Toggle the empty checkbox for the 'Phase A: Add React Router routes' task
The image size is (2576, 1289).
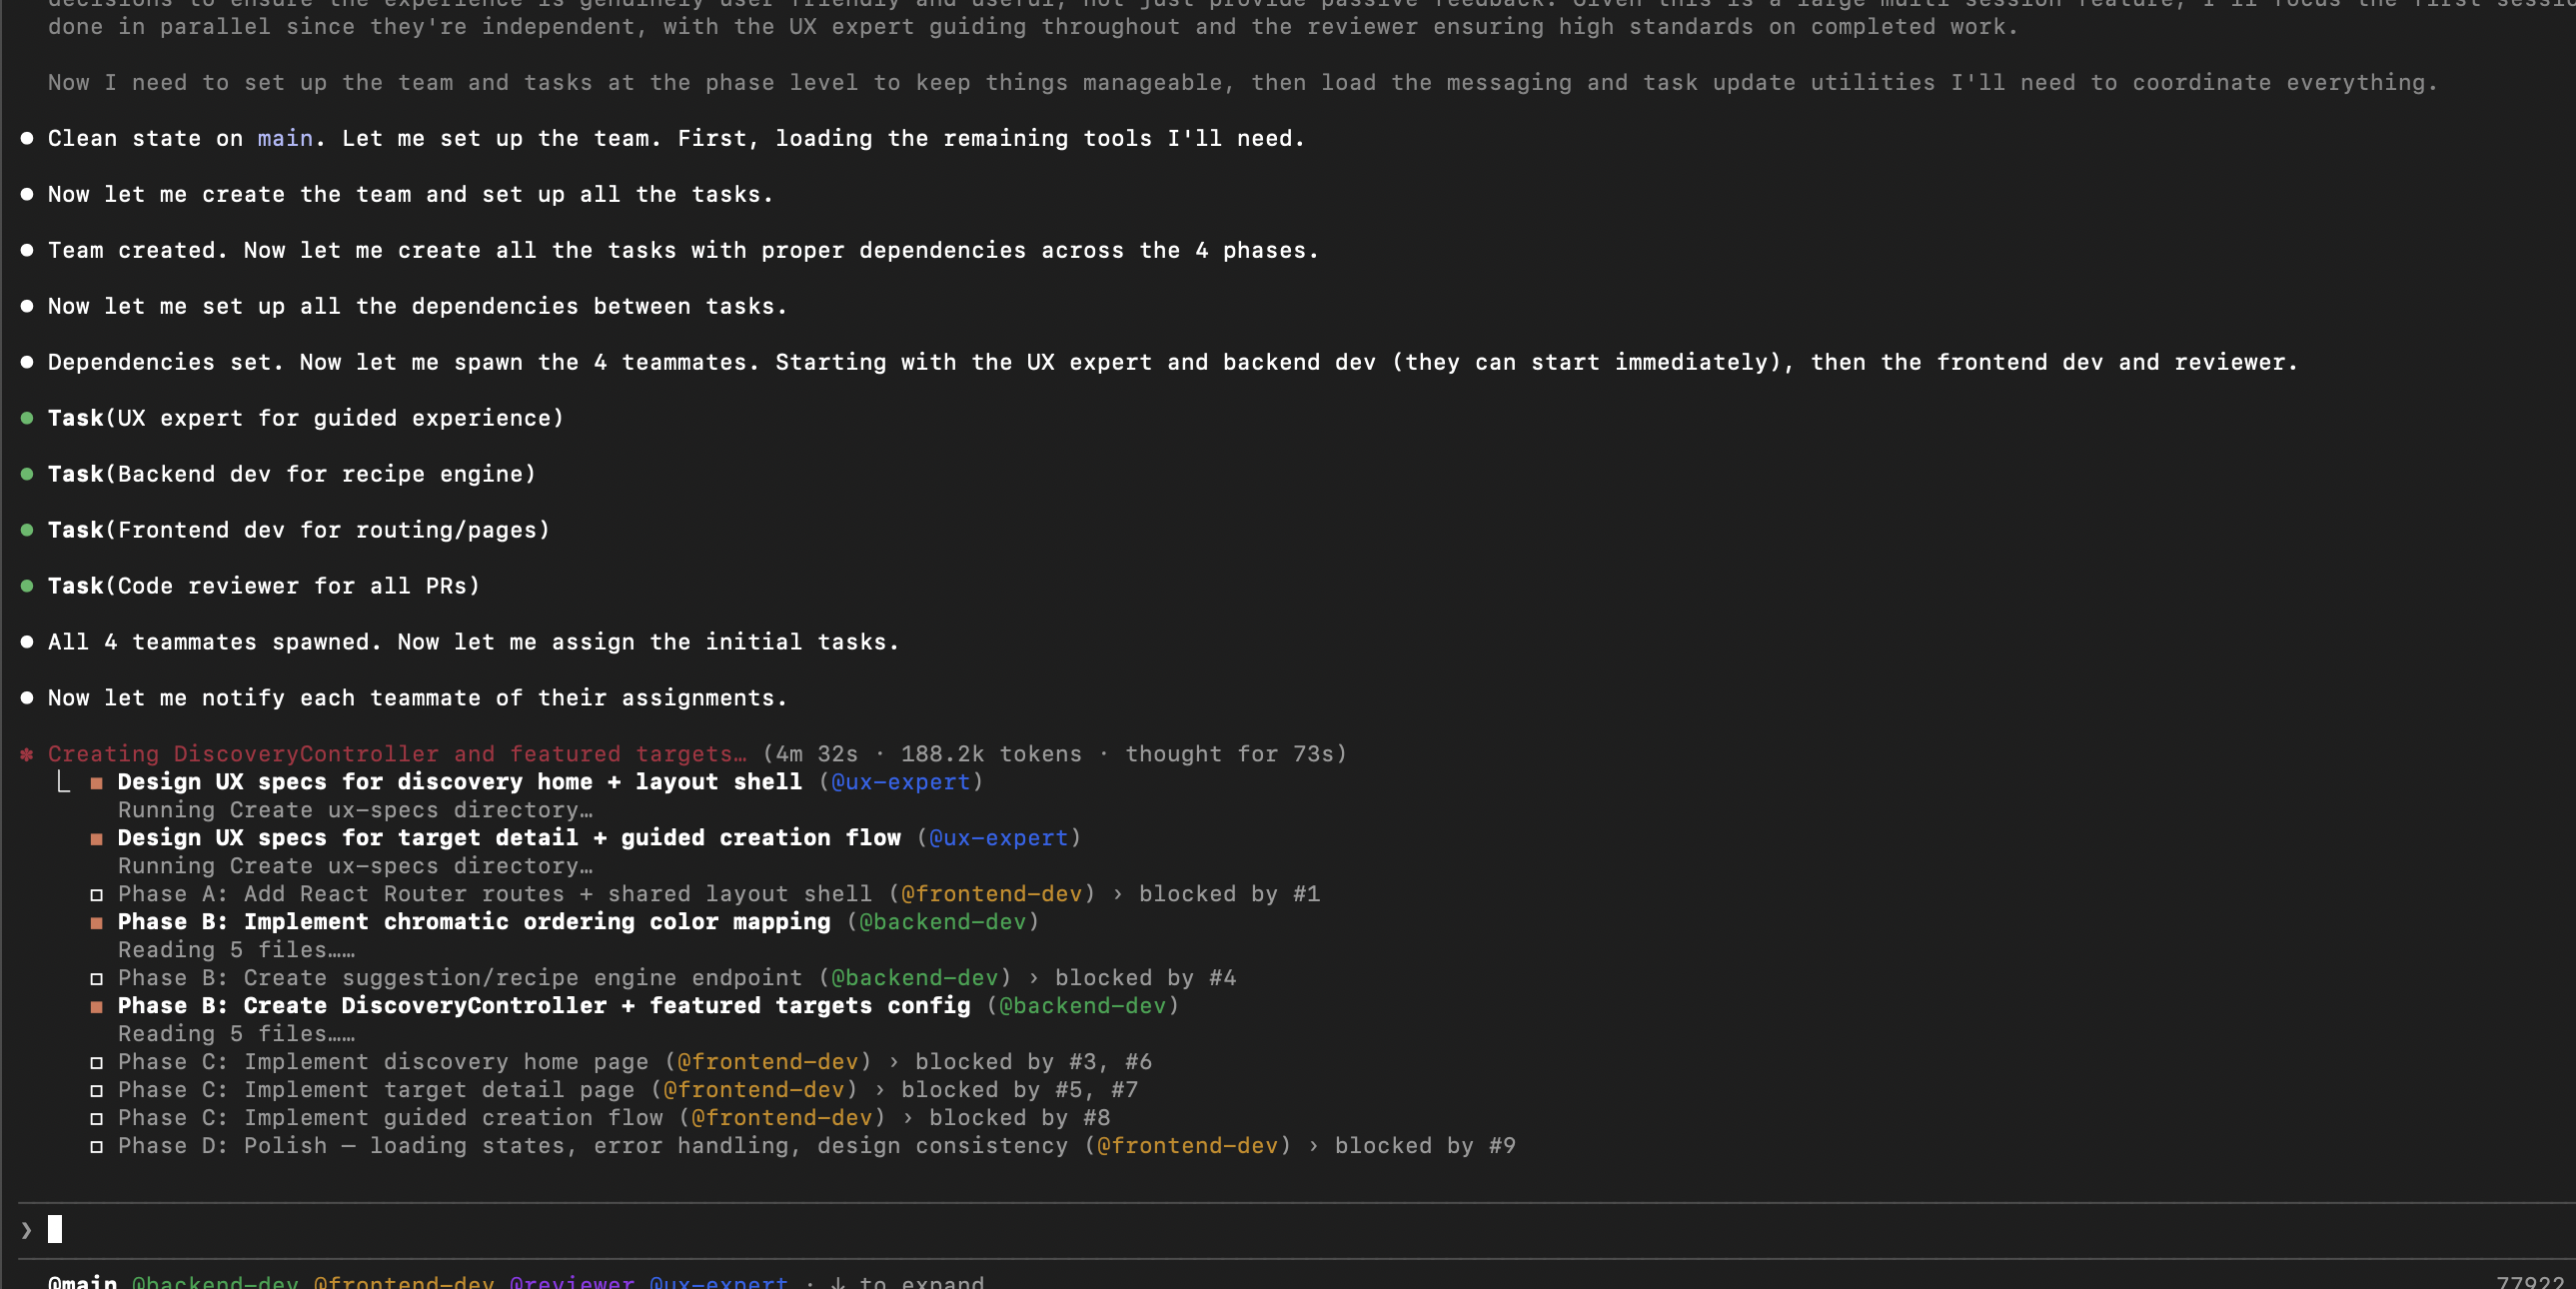pyautogui.click(x=97, y=895)
